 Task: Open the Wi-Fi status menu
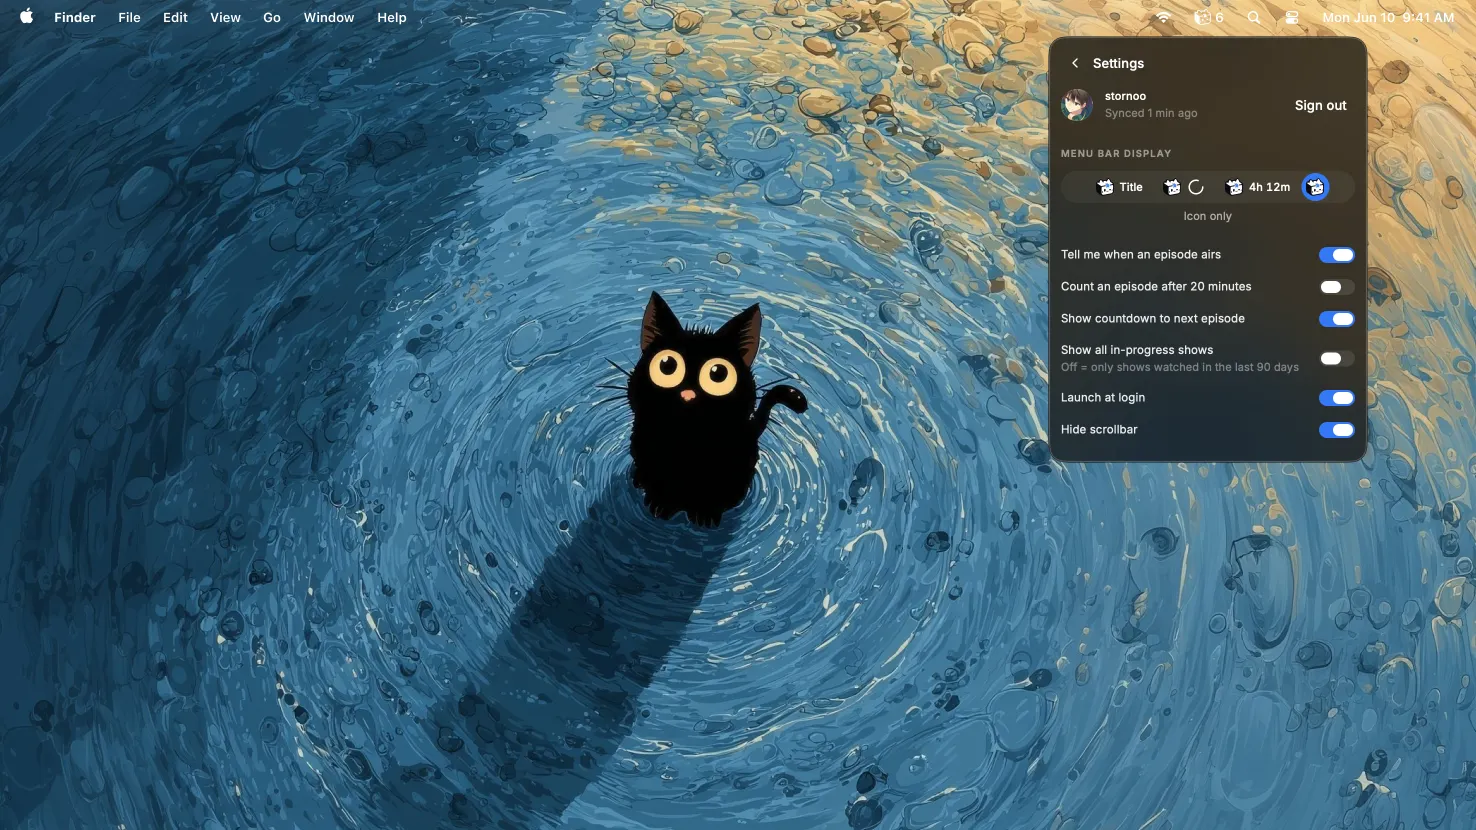pos(1164,18)
